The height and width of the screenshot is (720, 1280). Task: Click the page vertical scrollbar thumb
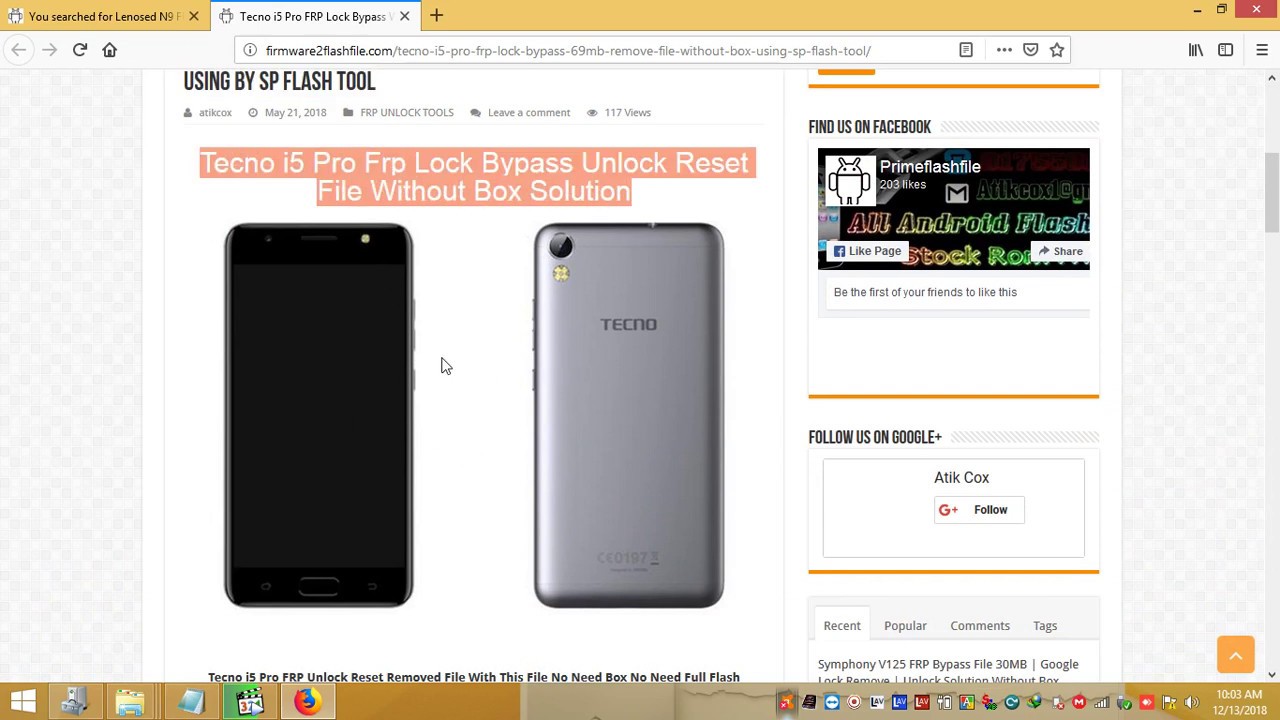1272,193
